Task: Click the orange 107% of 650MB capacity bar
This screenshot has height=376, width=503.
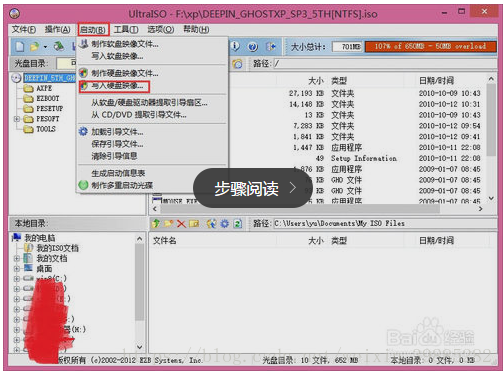Action: click(431, 46)
